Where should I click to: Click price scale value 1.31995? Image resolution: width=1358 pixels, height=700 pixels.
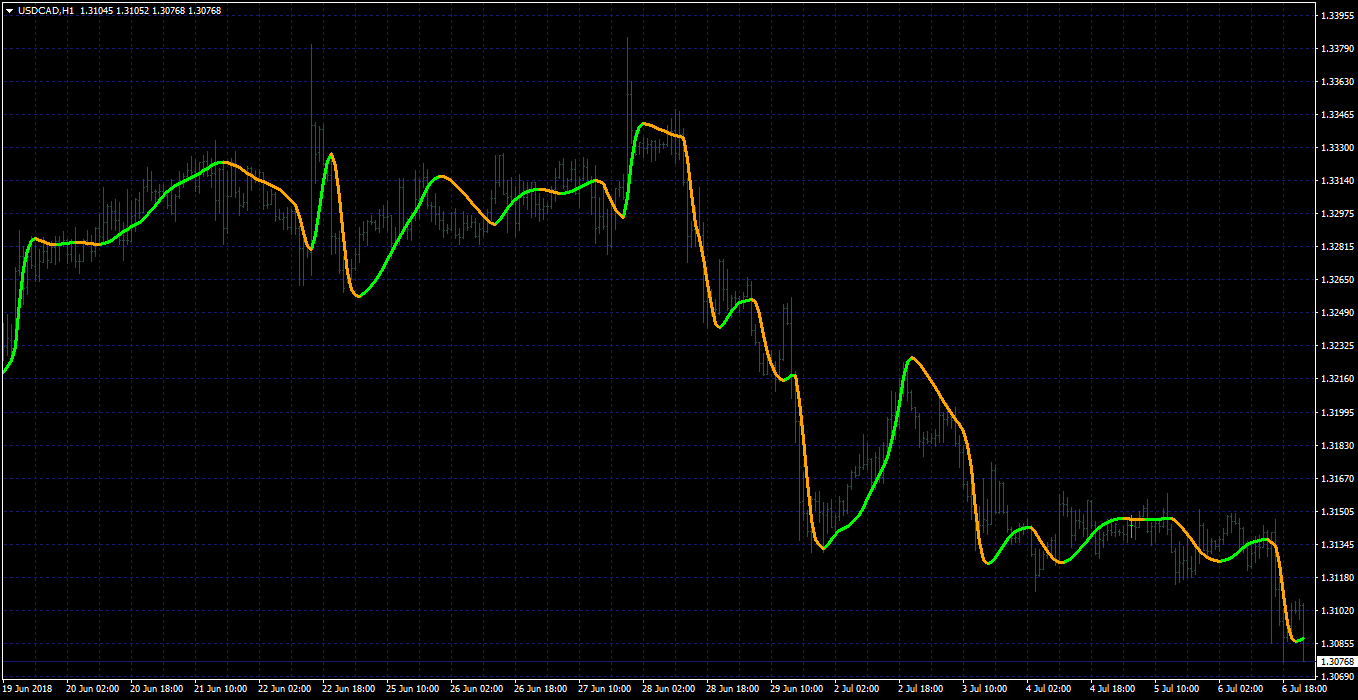1337,412
